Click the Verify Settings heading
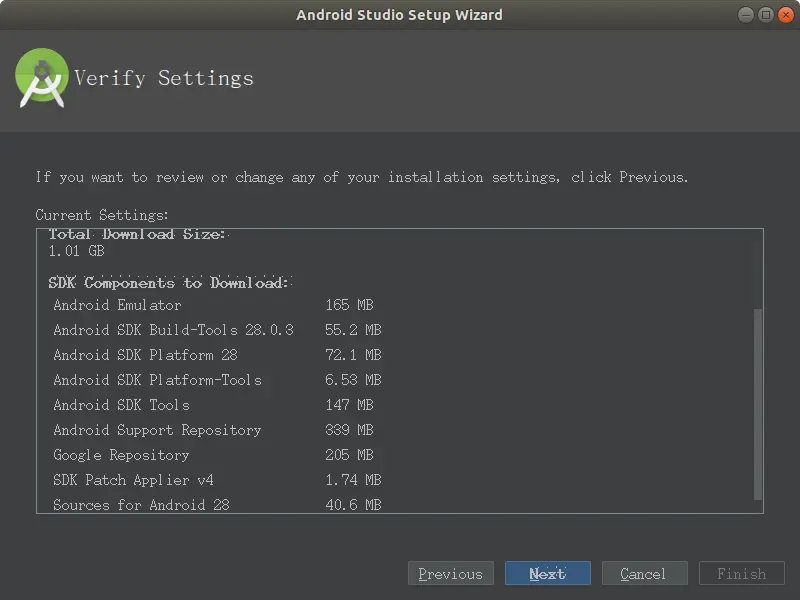 coord(164,78)
